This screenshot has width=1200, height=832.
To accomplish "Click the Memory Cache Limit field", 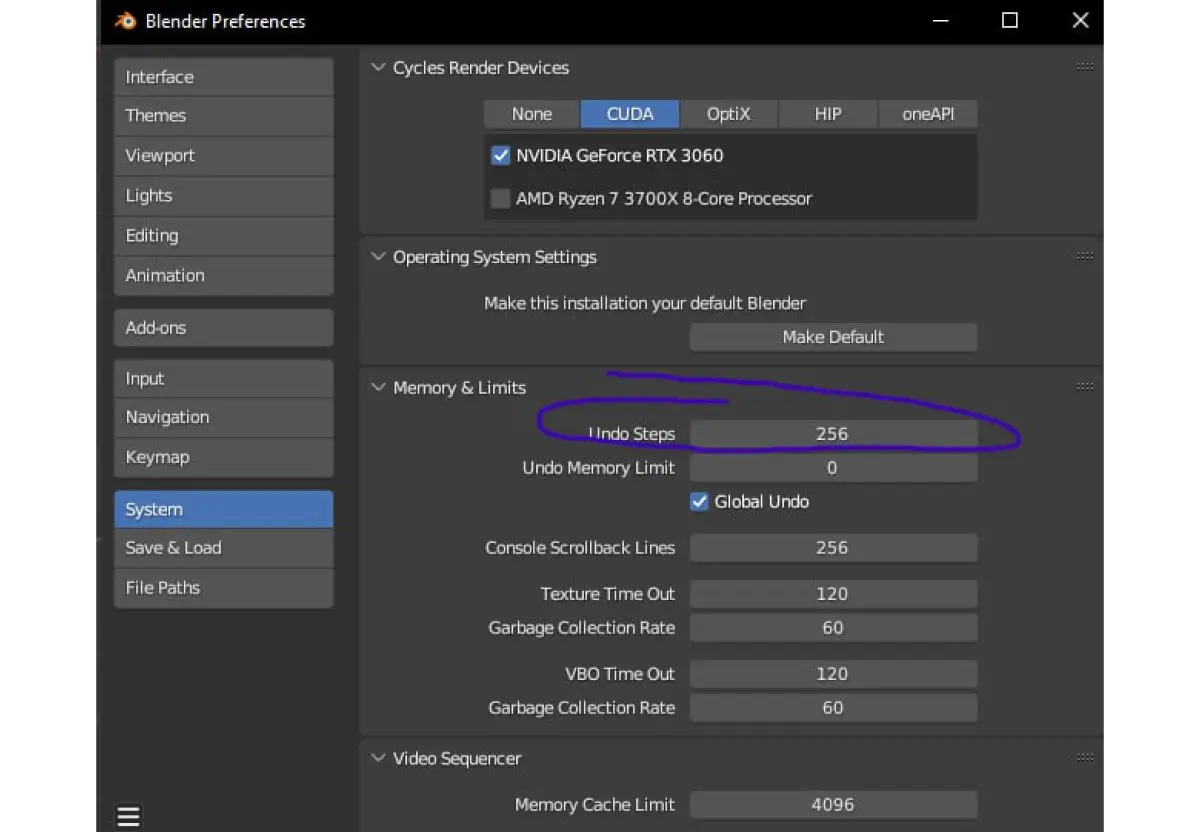I will [833, 805].
